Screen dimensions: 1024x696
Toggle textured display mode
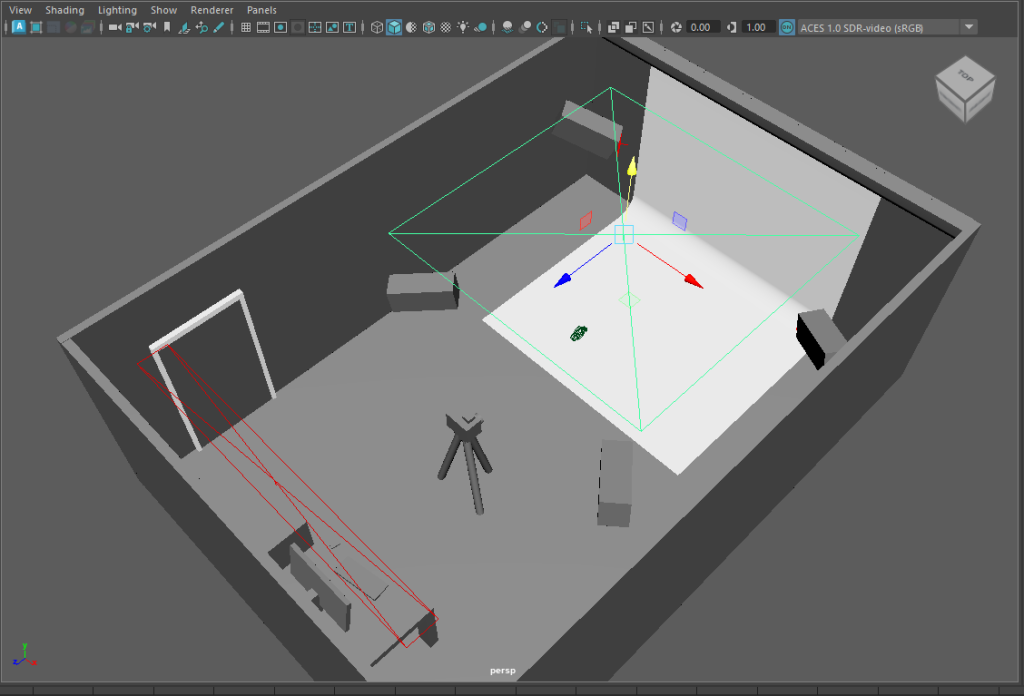[x=445, y=27]
